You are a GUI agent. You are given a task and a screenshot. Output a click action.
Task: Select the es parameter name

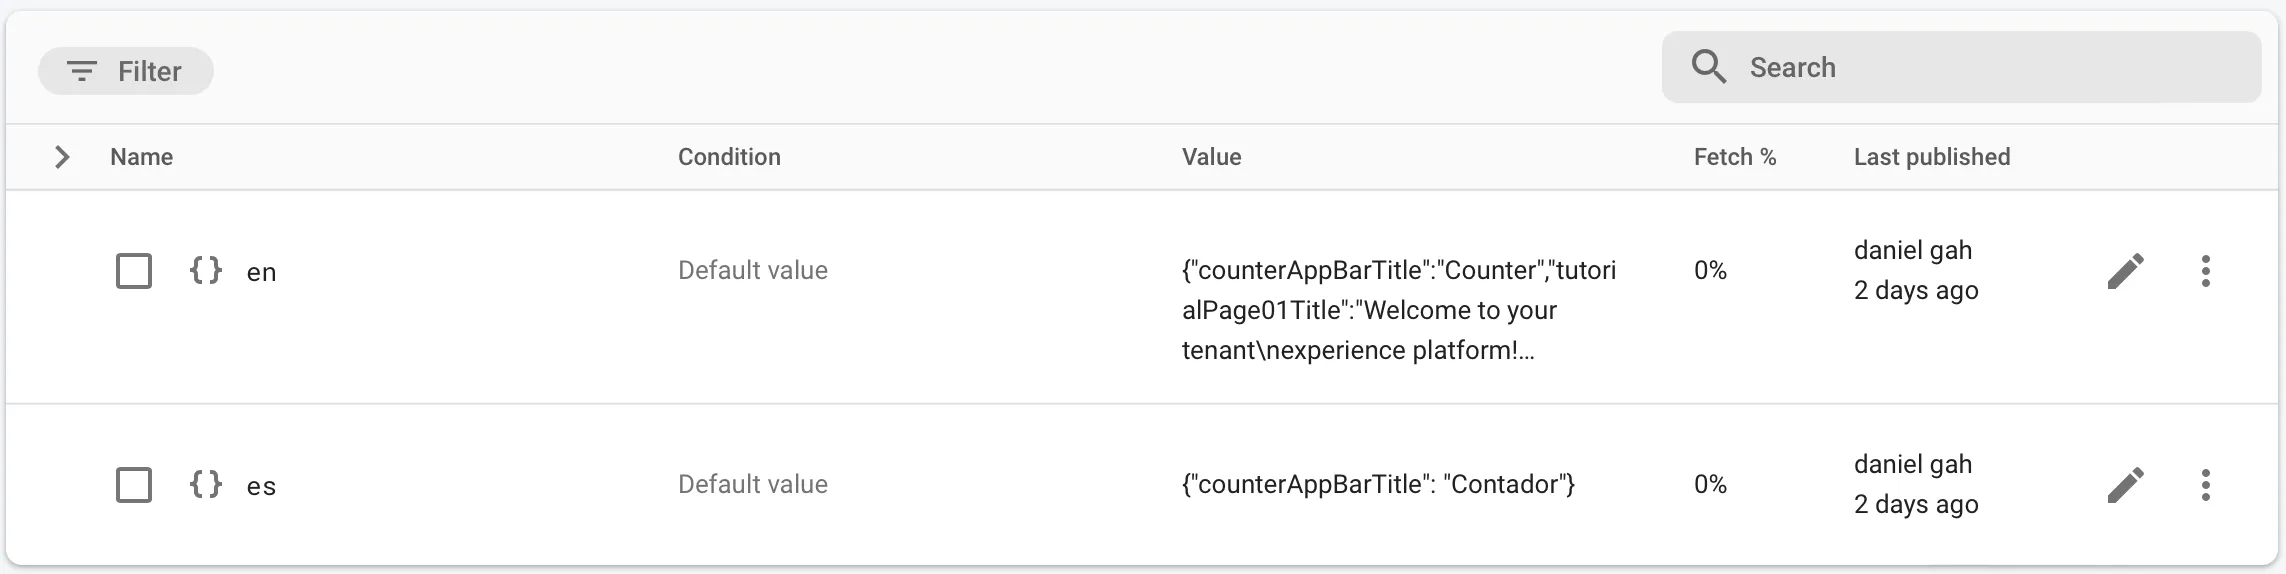[x=261, y=486]
